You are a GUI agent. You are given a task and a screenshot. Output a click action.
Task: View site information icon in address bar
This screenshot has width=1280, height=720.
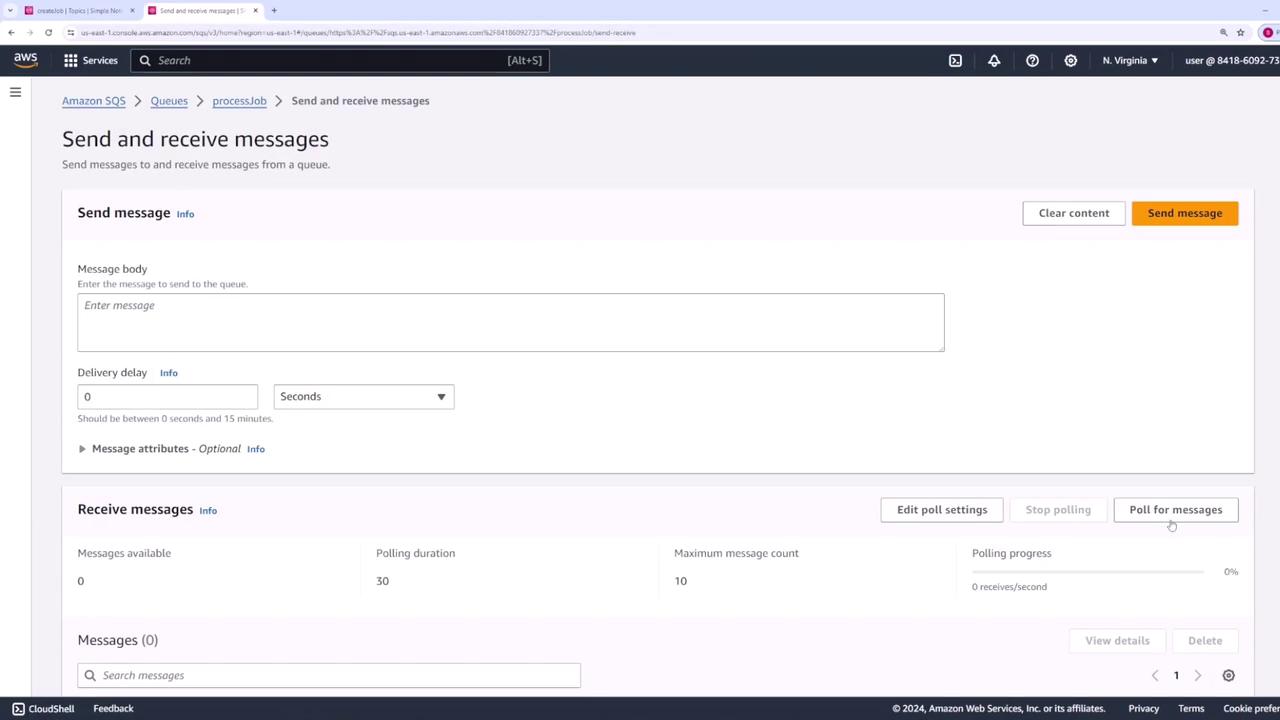pos(70,32)
